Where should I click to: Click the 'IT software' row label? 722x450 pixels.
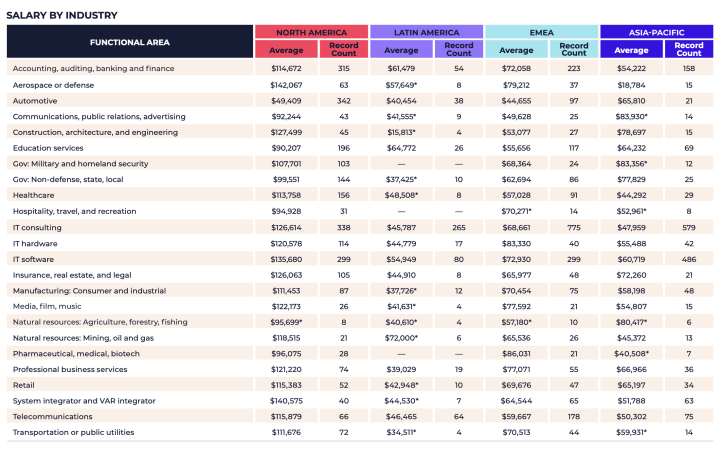(35, 259)
